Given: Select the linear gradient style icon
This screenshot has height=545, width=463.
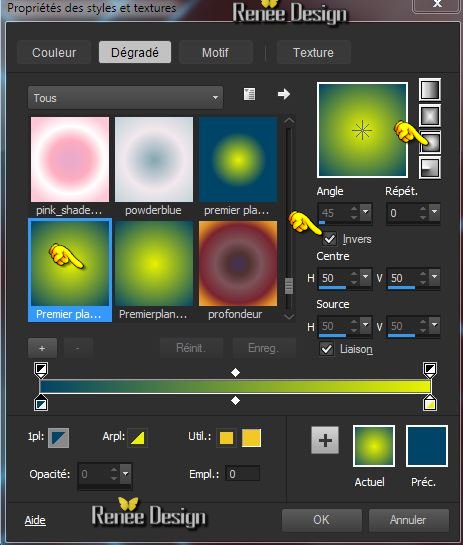Looking at the screenshot, I should 430,90.
